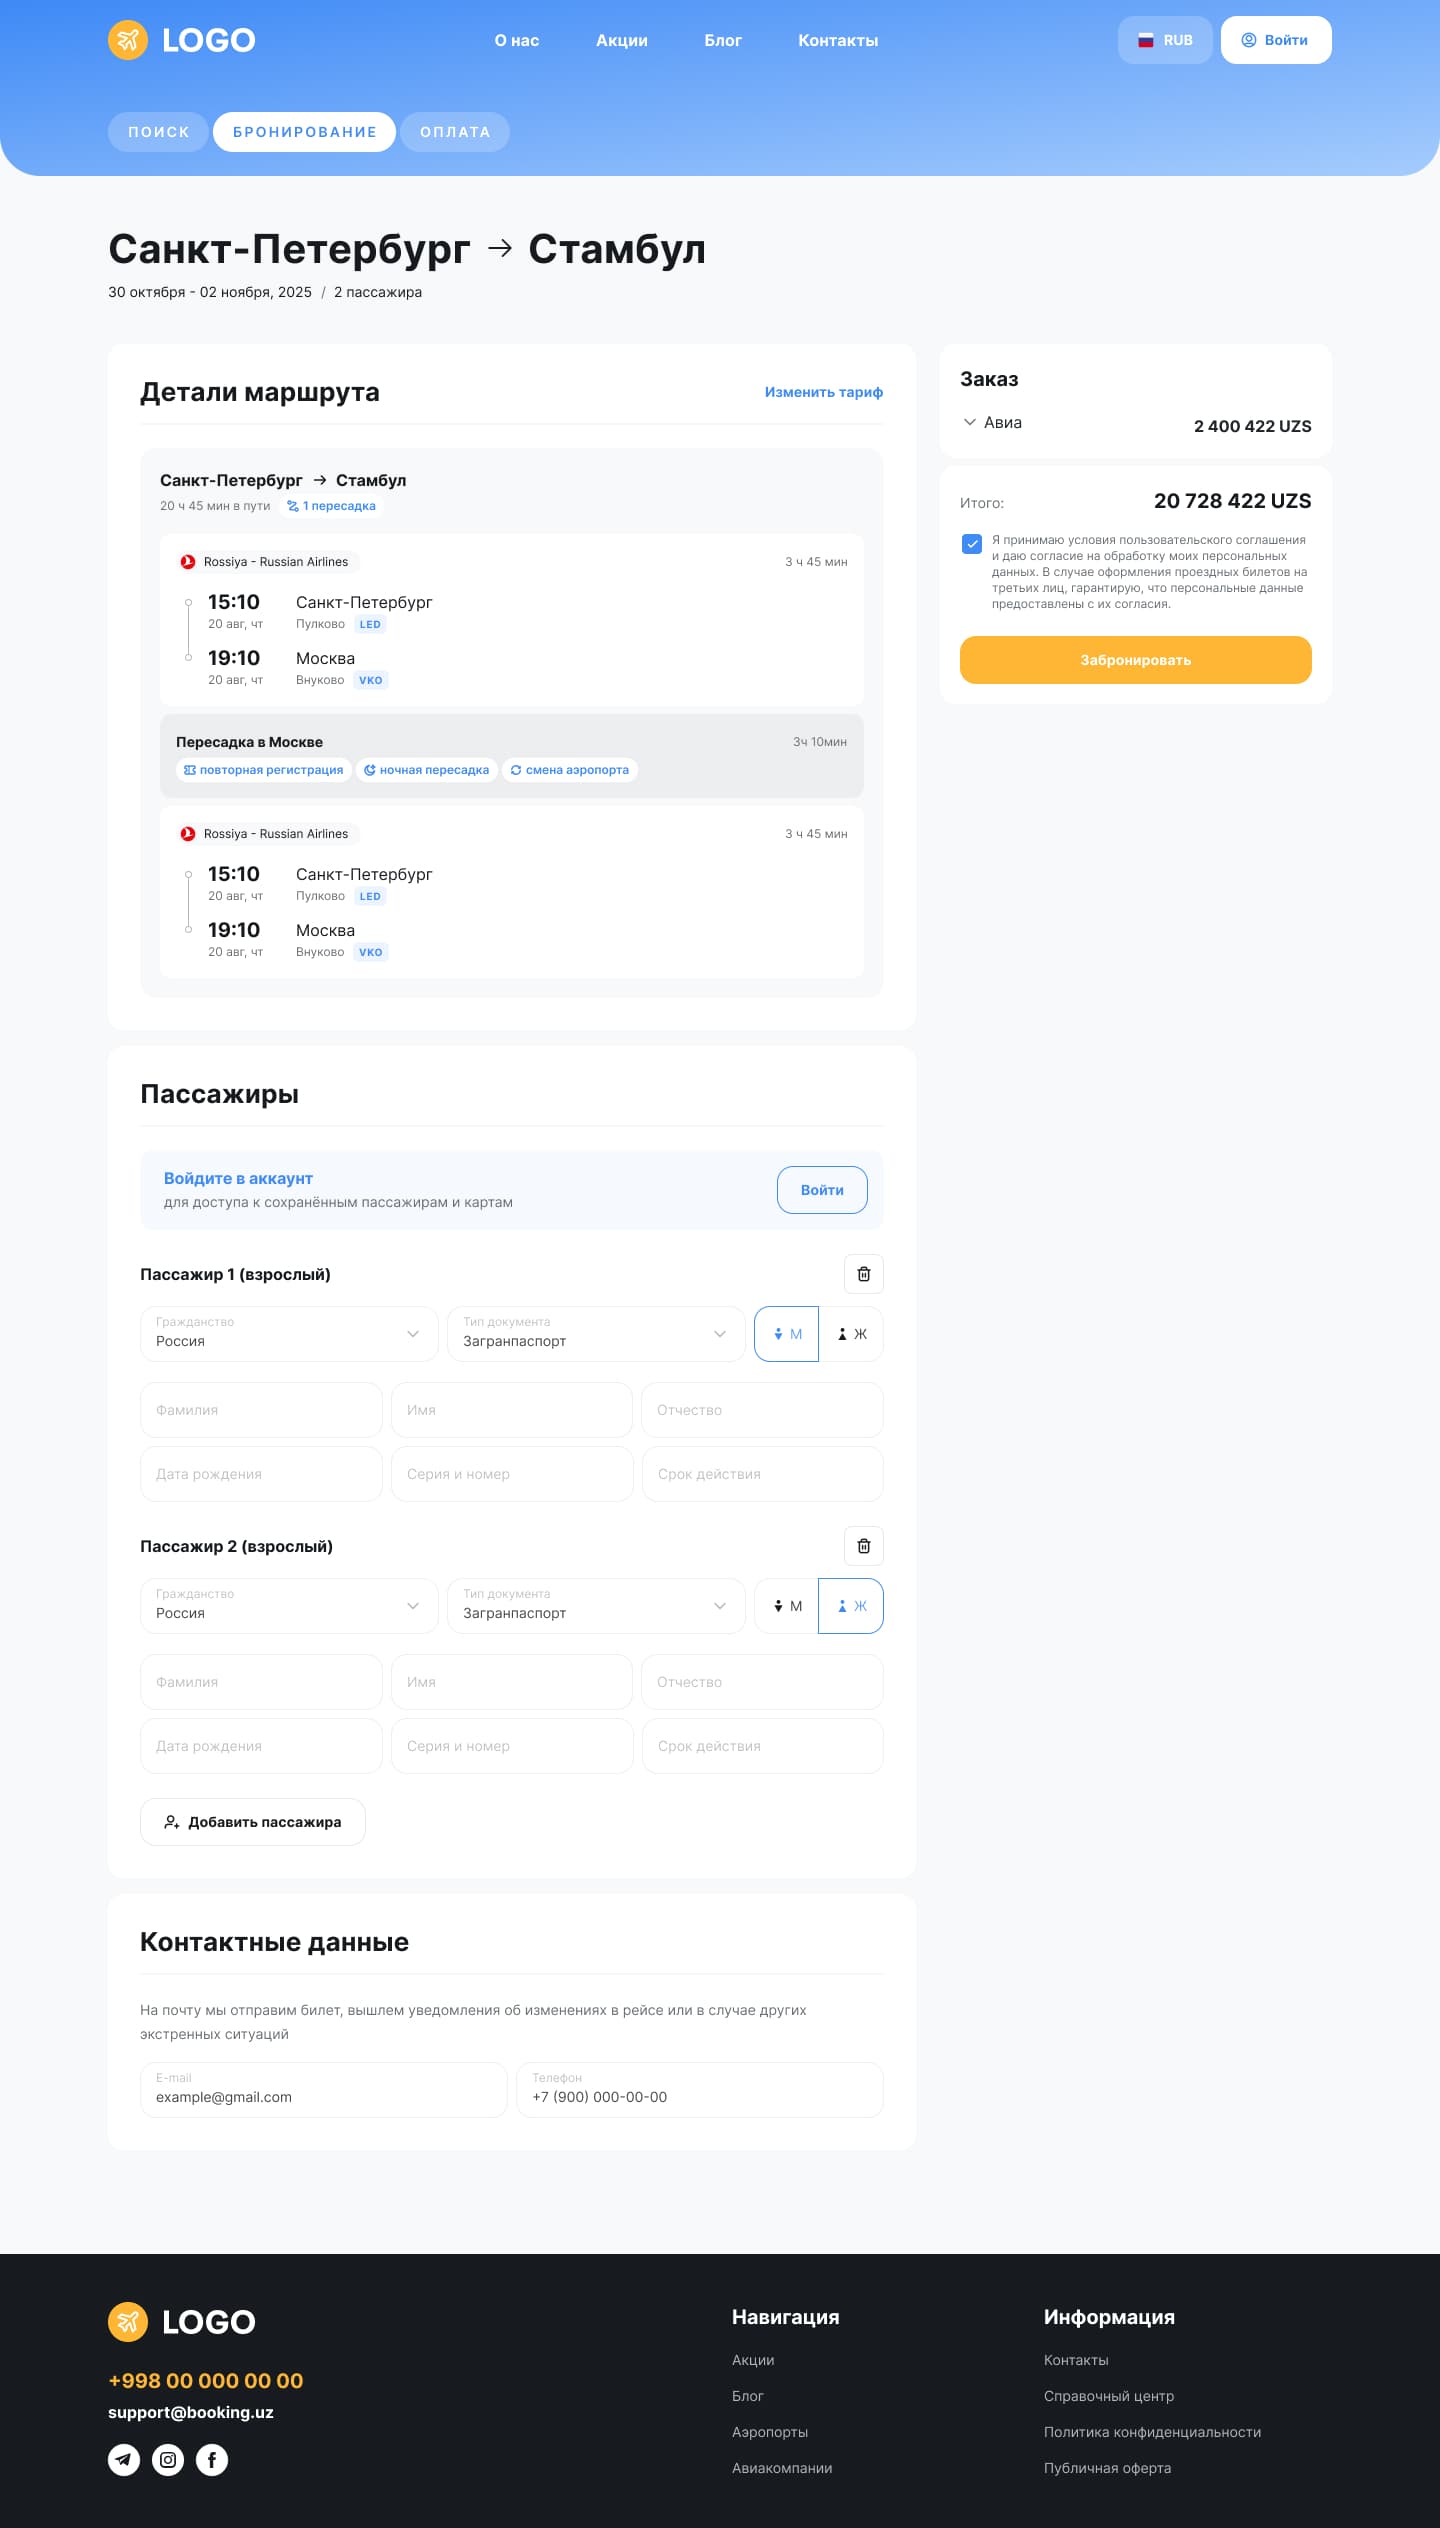Screen dimensions: 1440x2528
Task: Select female gender Ж for Passenger 1
Action: point(851,1334)
